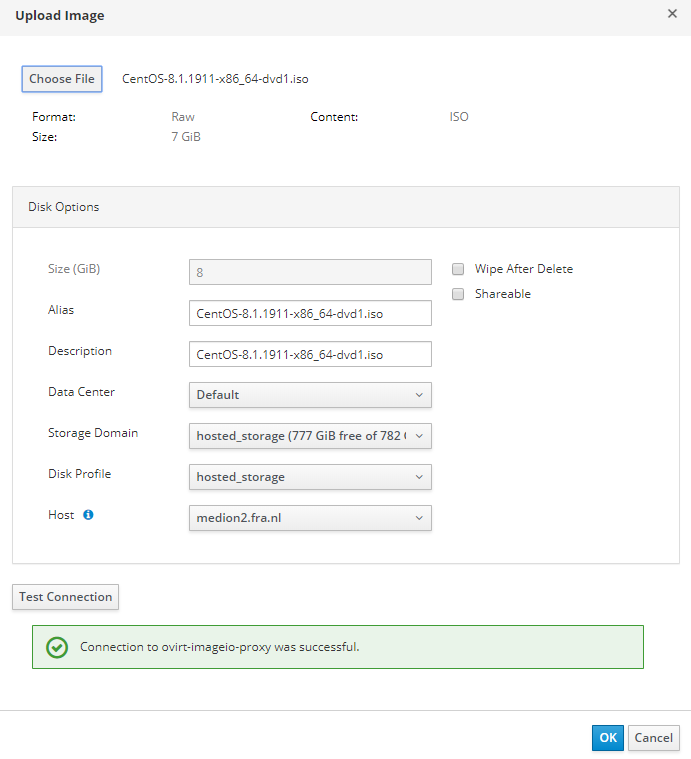Open the Data Center dropdown
The height and width of the screenshot is (759, 691).
pyautogui.click(x=310, y=395)
